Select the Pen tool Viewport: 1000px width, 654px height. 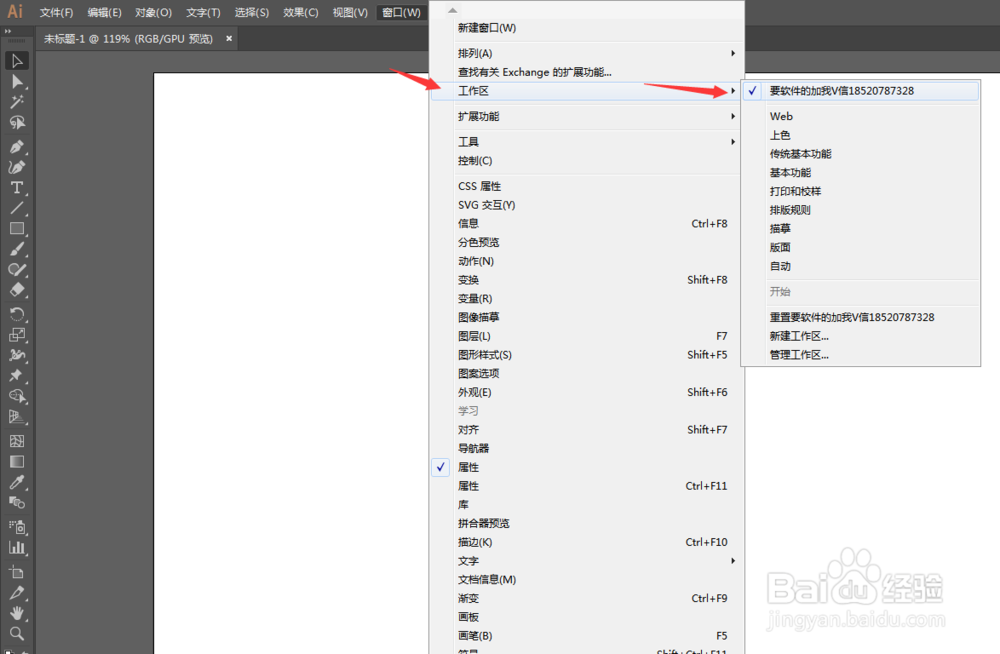coord(17,147)
